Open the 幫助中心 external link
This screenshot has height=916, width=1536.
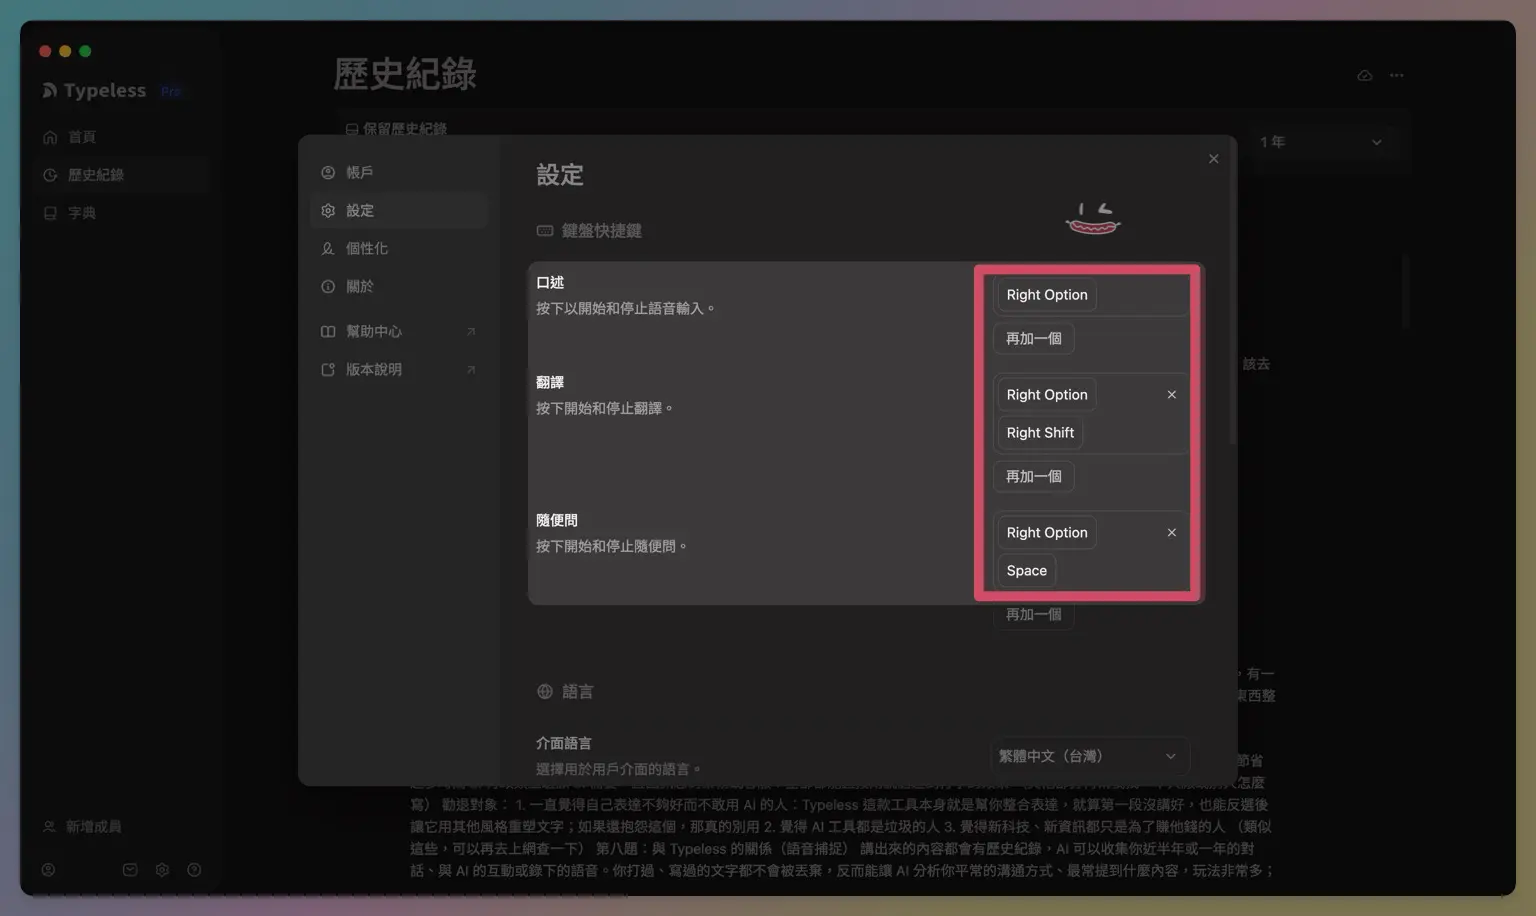pos(398,332)
